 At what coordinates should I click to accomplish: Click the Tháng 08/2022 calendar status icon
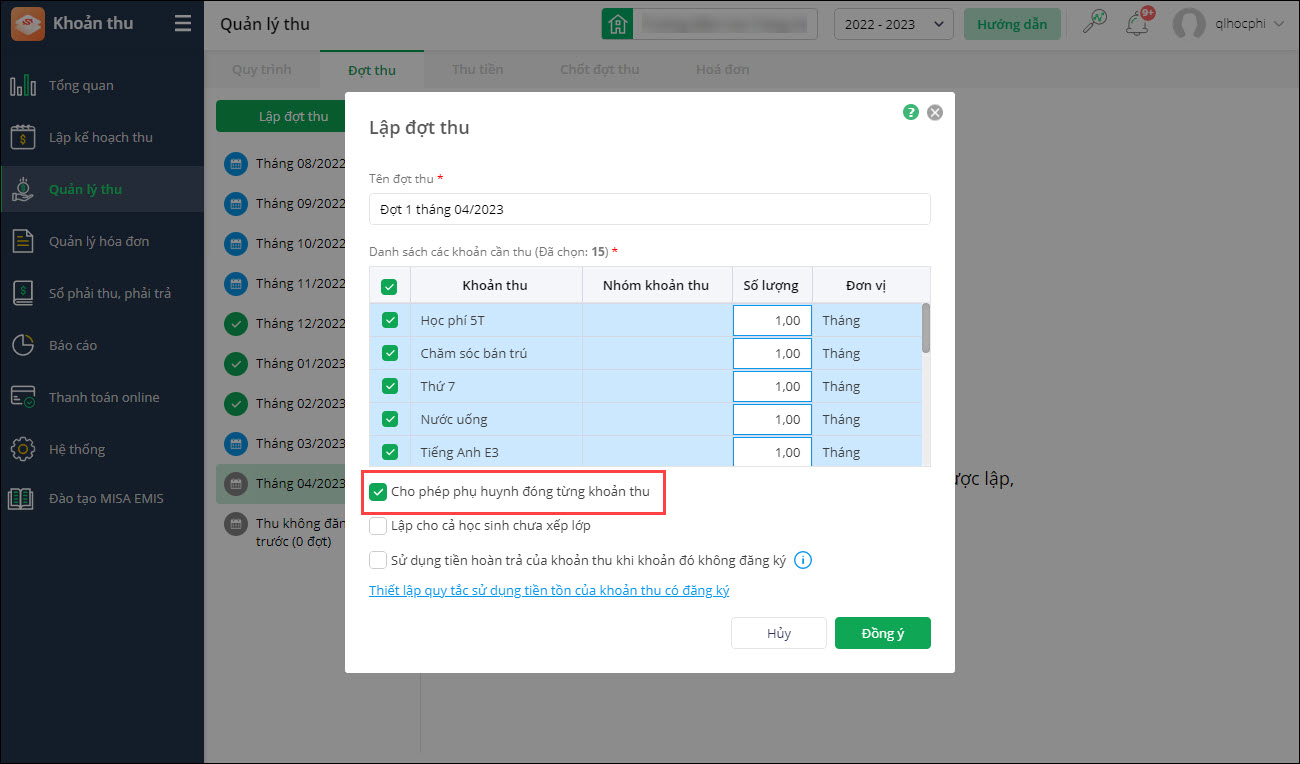[x=235, y=163]
